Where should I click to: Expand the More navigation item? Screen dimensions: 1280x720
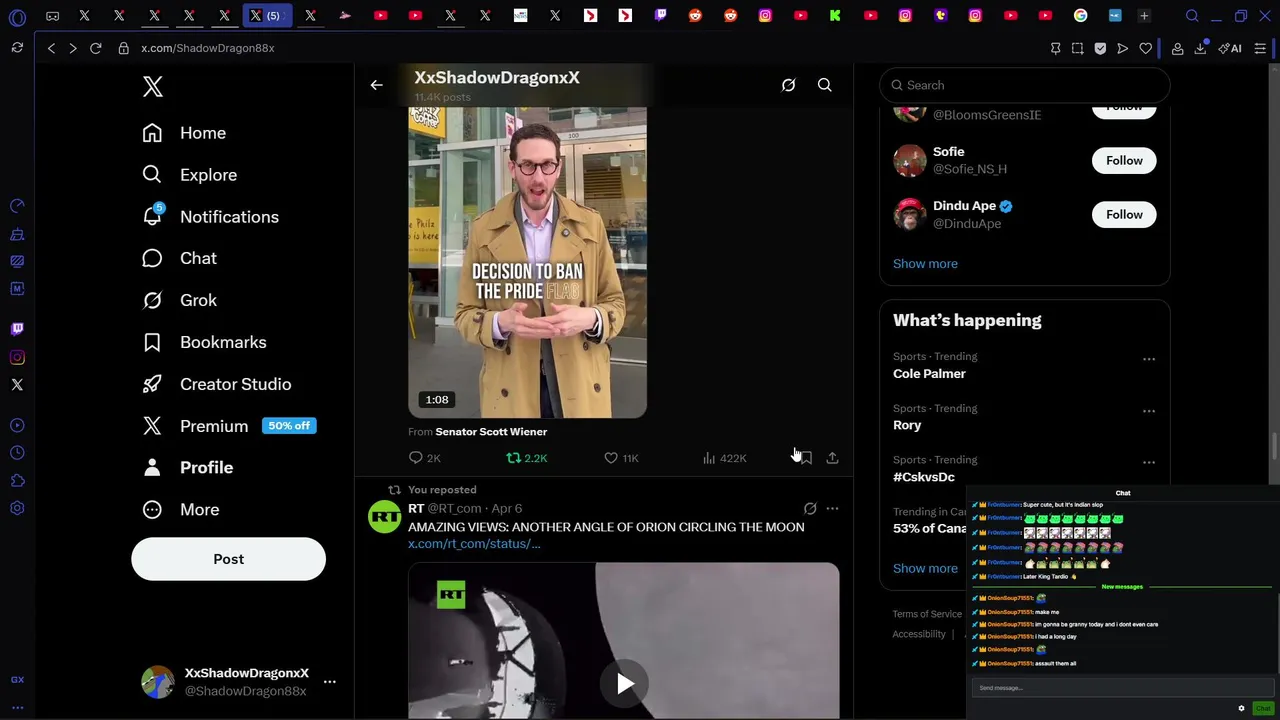[180, 510]
